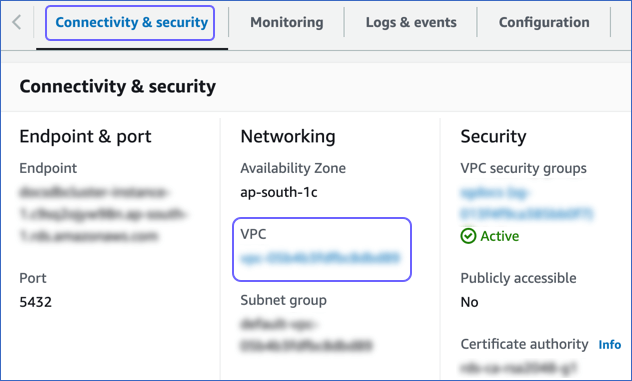Click the Certificate authority label
The height and width of the screenshot is (381, 632).
pos(524,344)
